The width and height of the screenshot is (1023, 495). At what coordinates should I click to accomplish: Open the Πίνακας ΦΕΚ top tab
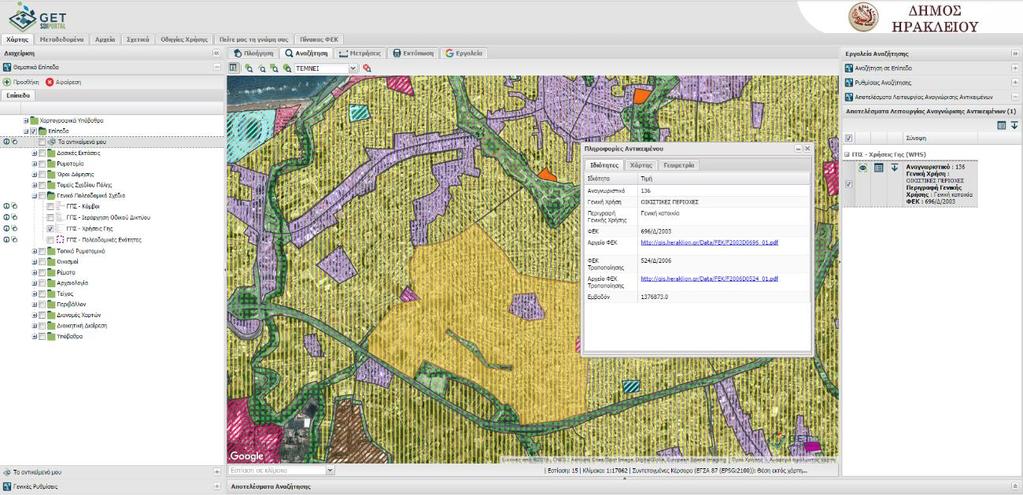pyautogui.click(x=319, y=39)
